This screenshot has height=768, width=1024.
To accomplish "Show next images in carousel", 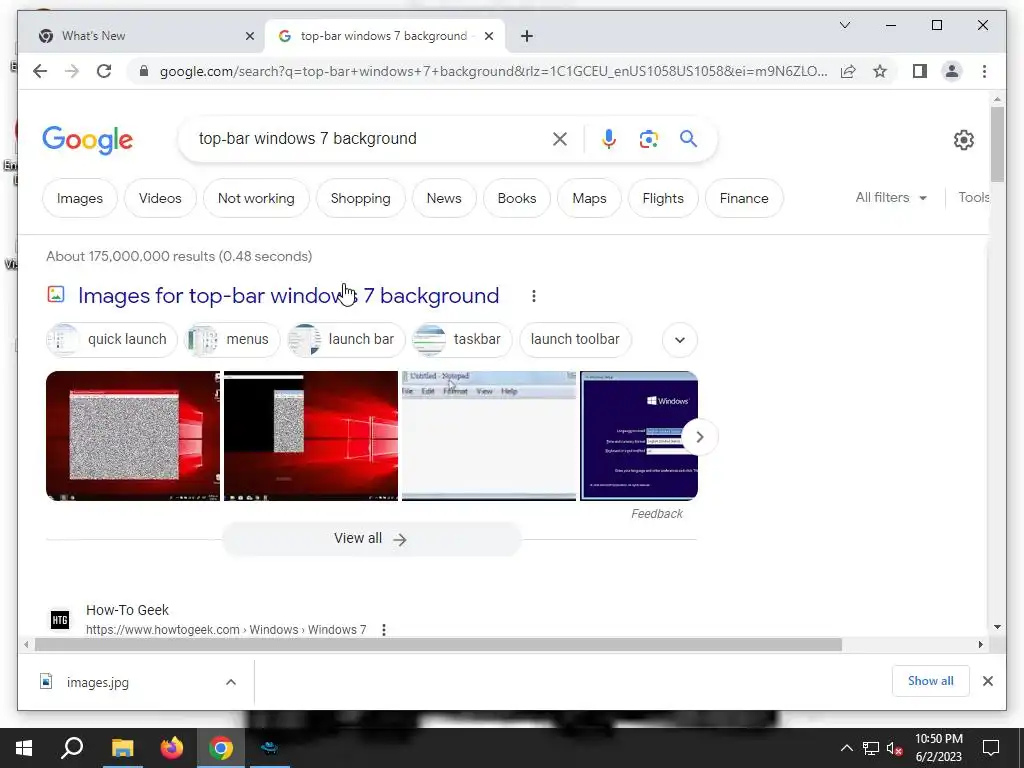I will coord(699,437).
